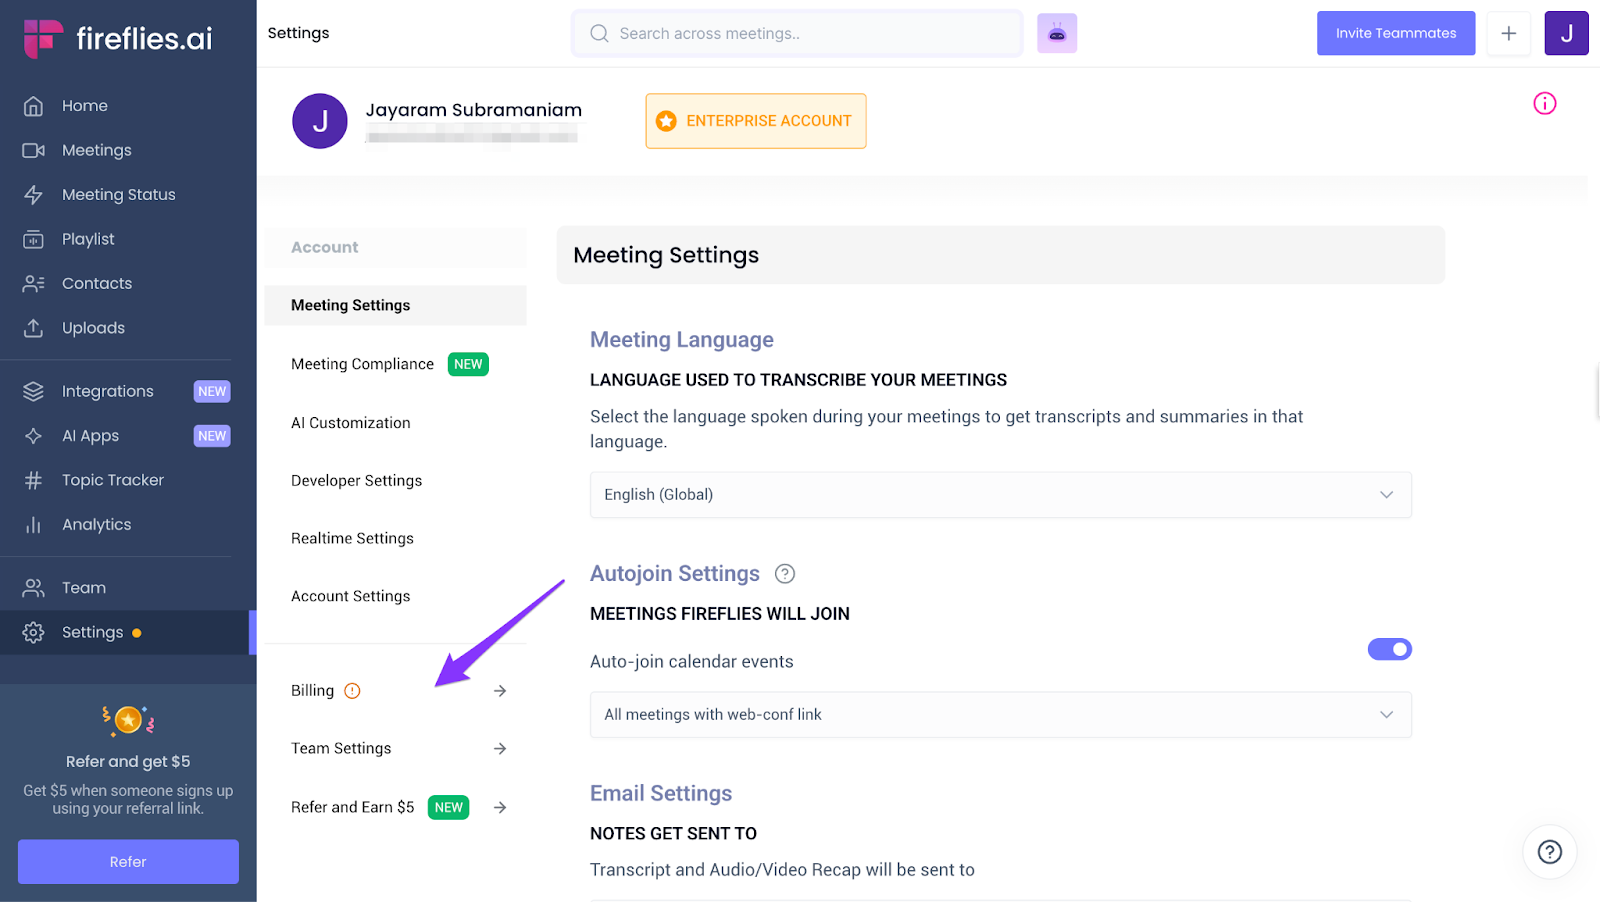Click the Invite Teammates button
Viewport: 1600px width, 902px height.
(1395, 33)
